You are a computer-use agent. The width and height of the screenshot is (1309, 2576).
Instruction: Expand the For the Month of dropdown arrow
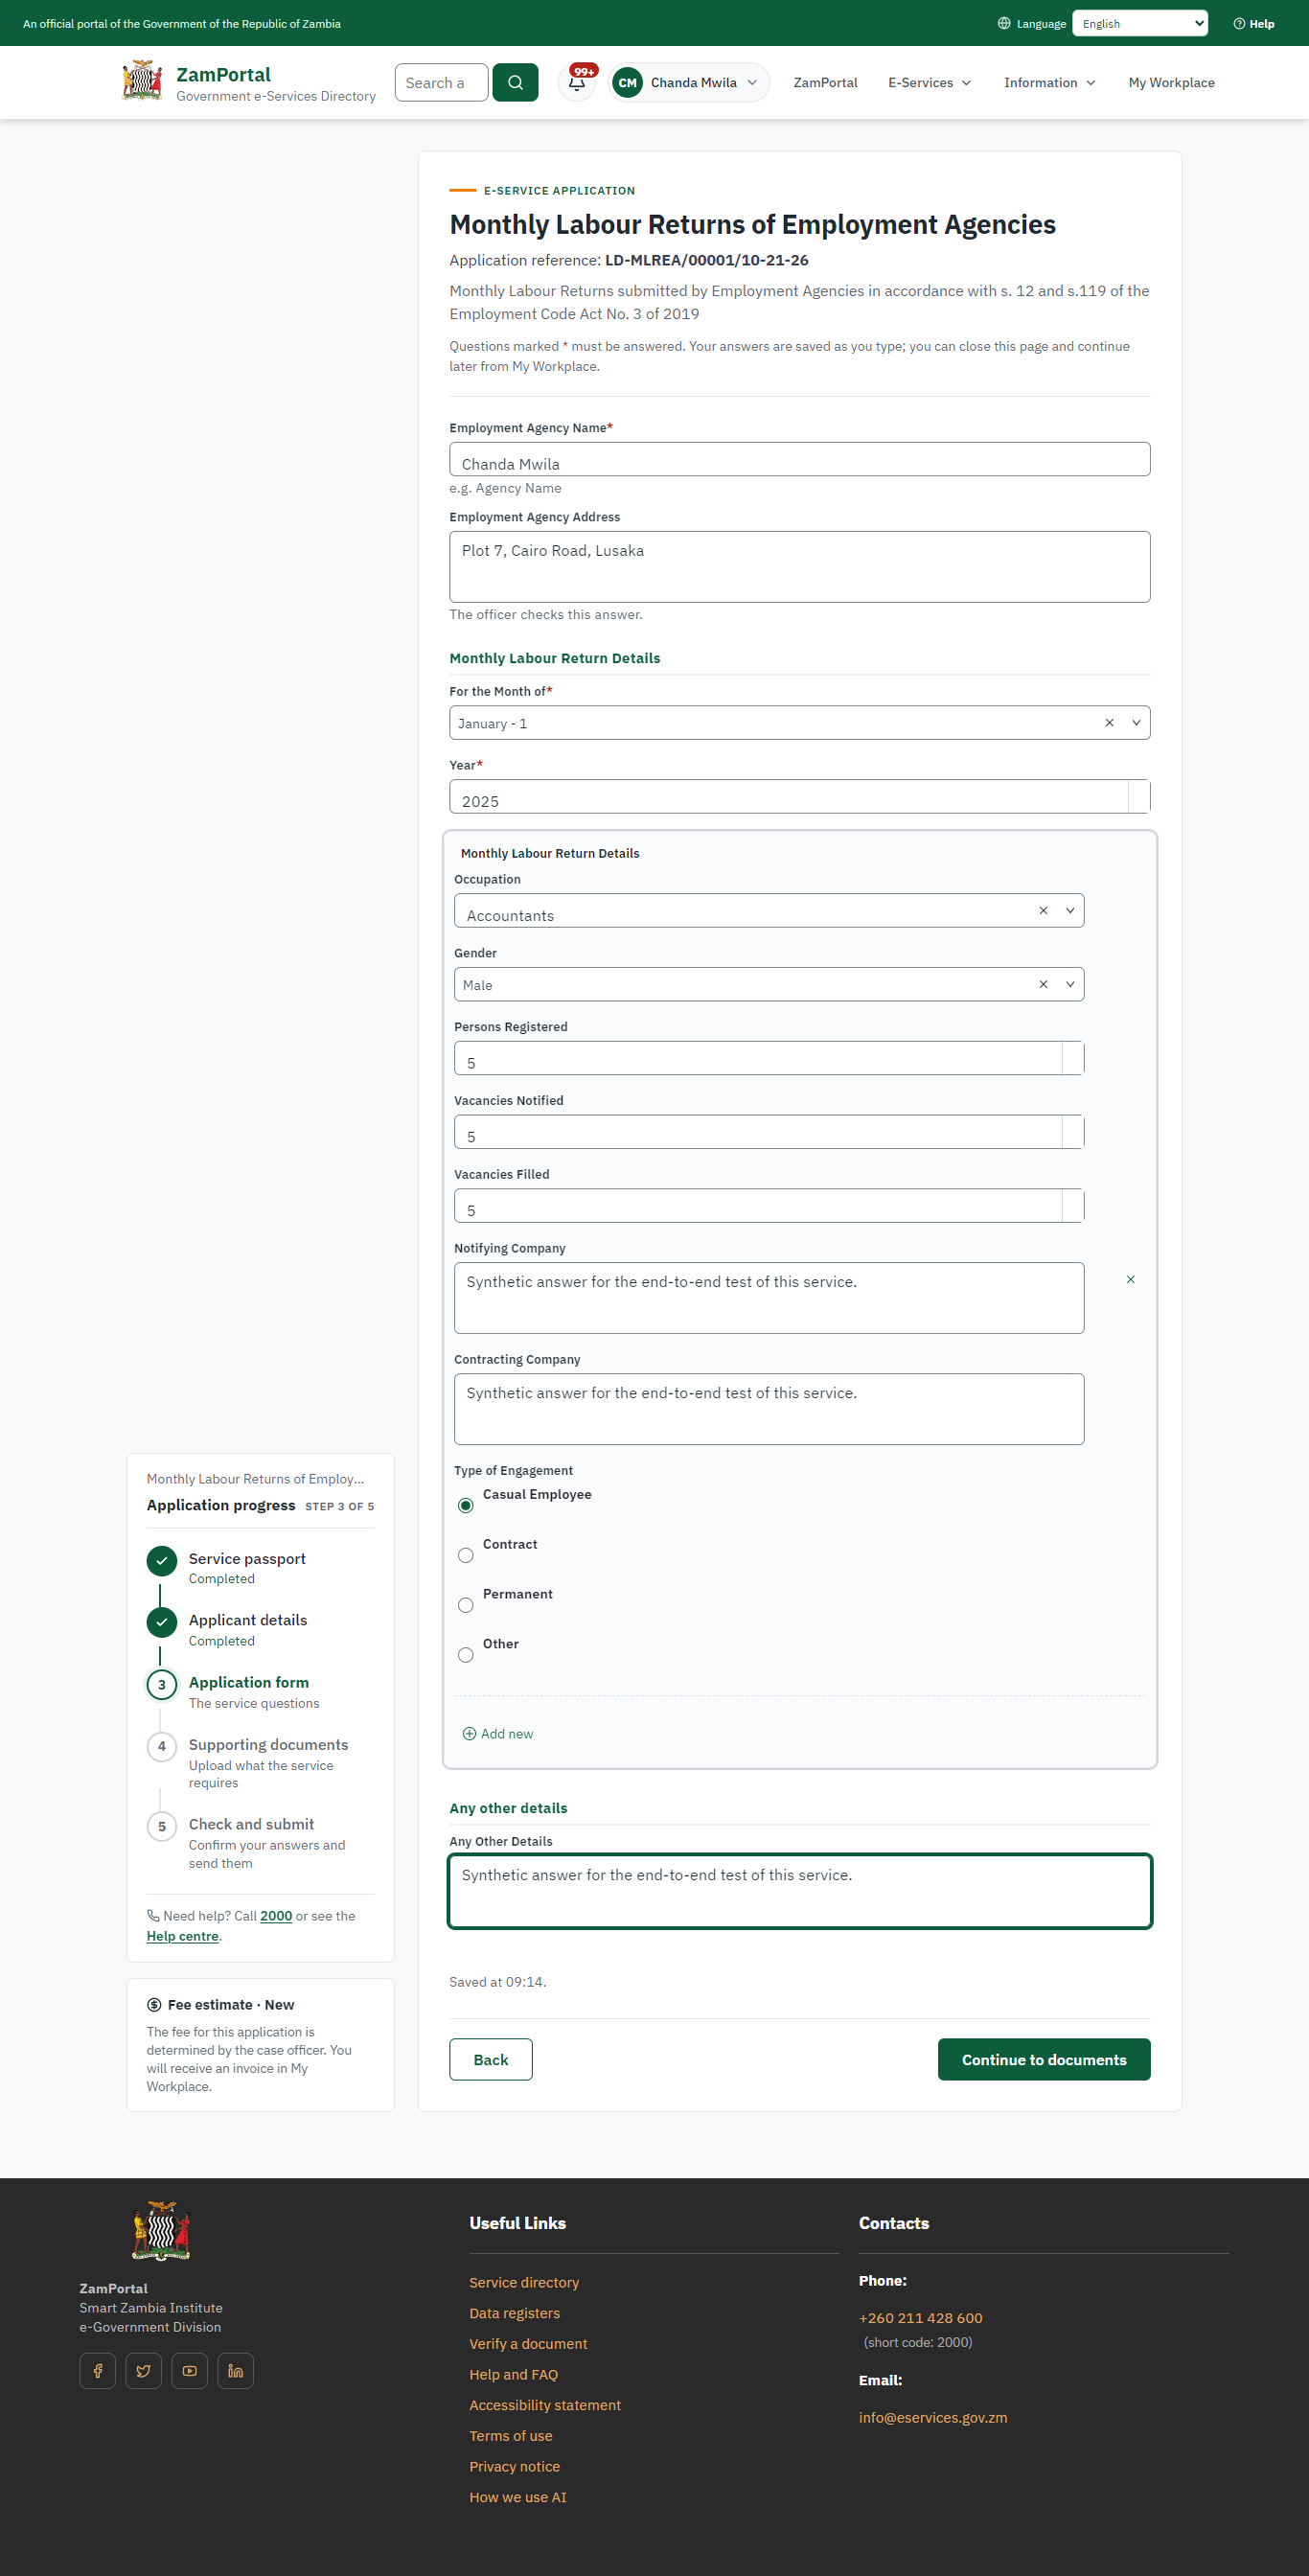point(1136,722)
